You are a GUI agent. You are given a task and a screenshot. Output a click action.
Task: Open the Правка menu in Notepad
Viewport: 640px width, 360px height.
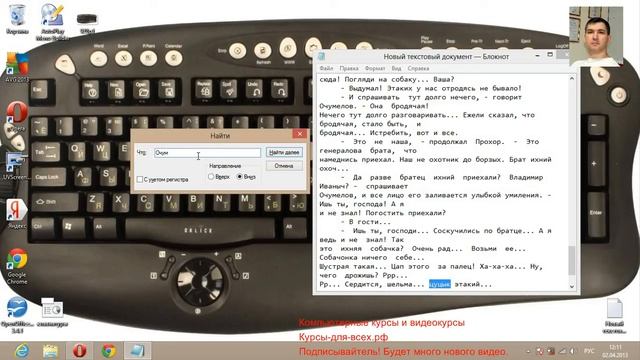[x=349, y=68]
